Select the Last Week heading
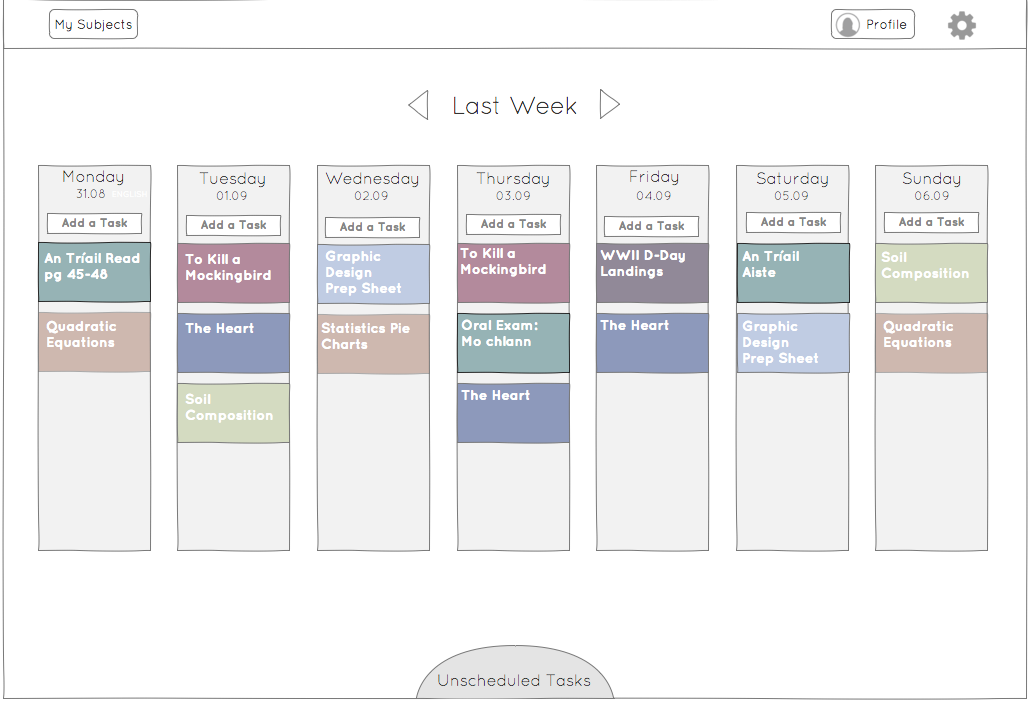The width and height of the screenshot is (1029, 706). (x=514, y=106)
